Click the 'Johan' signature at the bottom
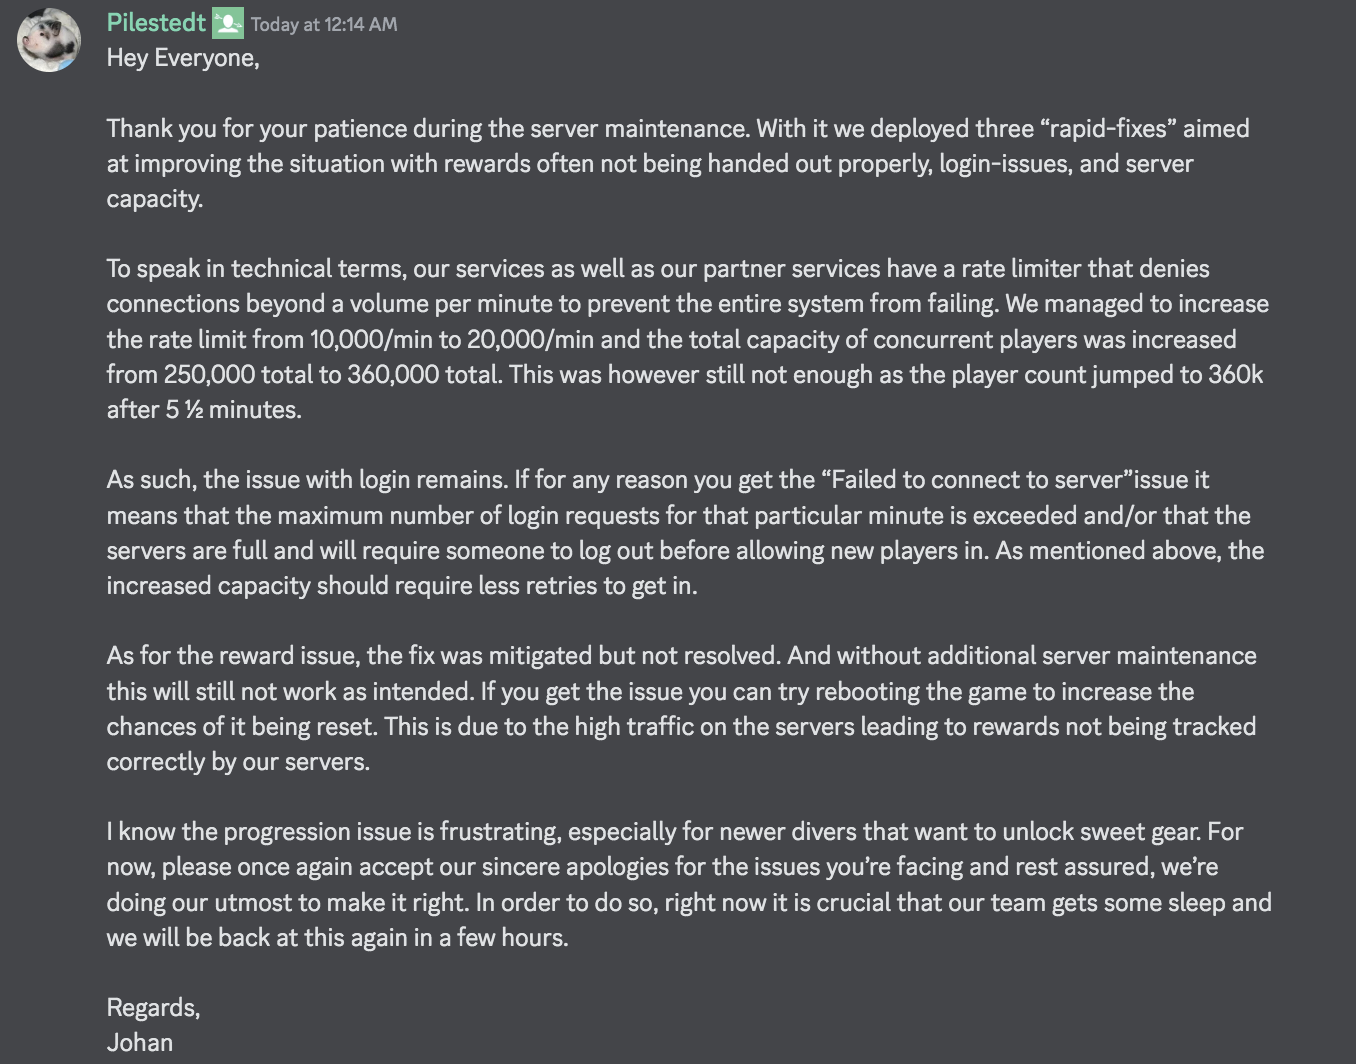The height and width of the screenshot is (1064, 1356). click(x=140, y=1043)
